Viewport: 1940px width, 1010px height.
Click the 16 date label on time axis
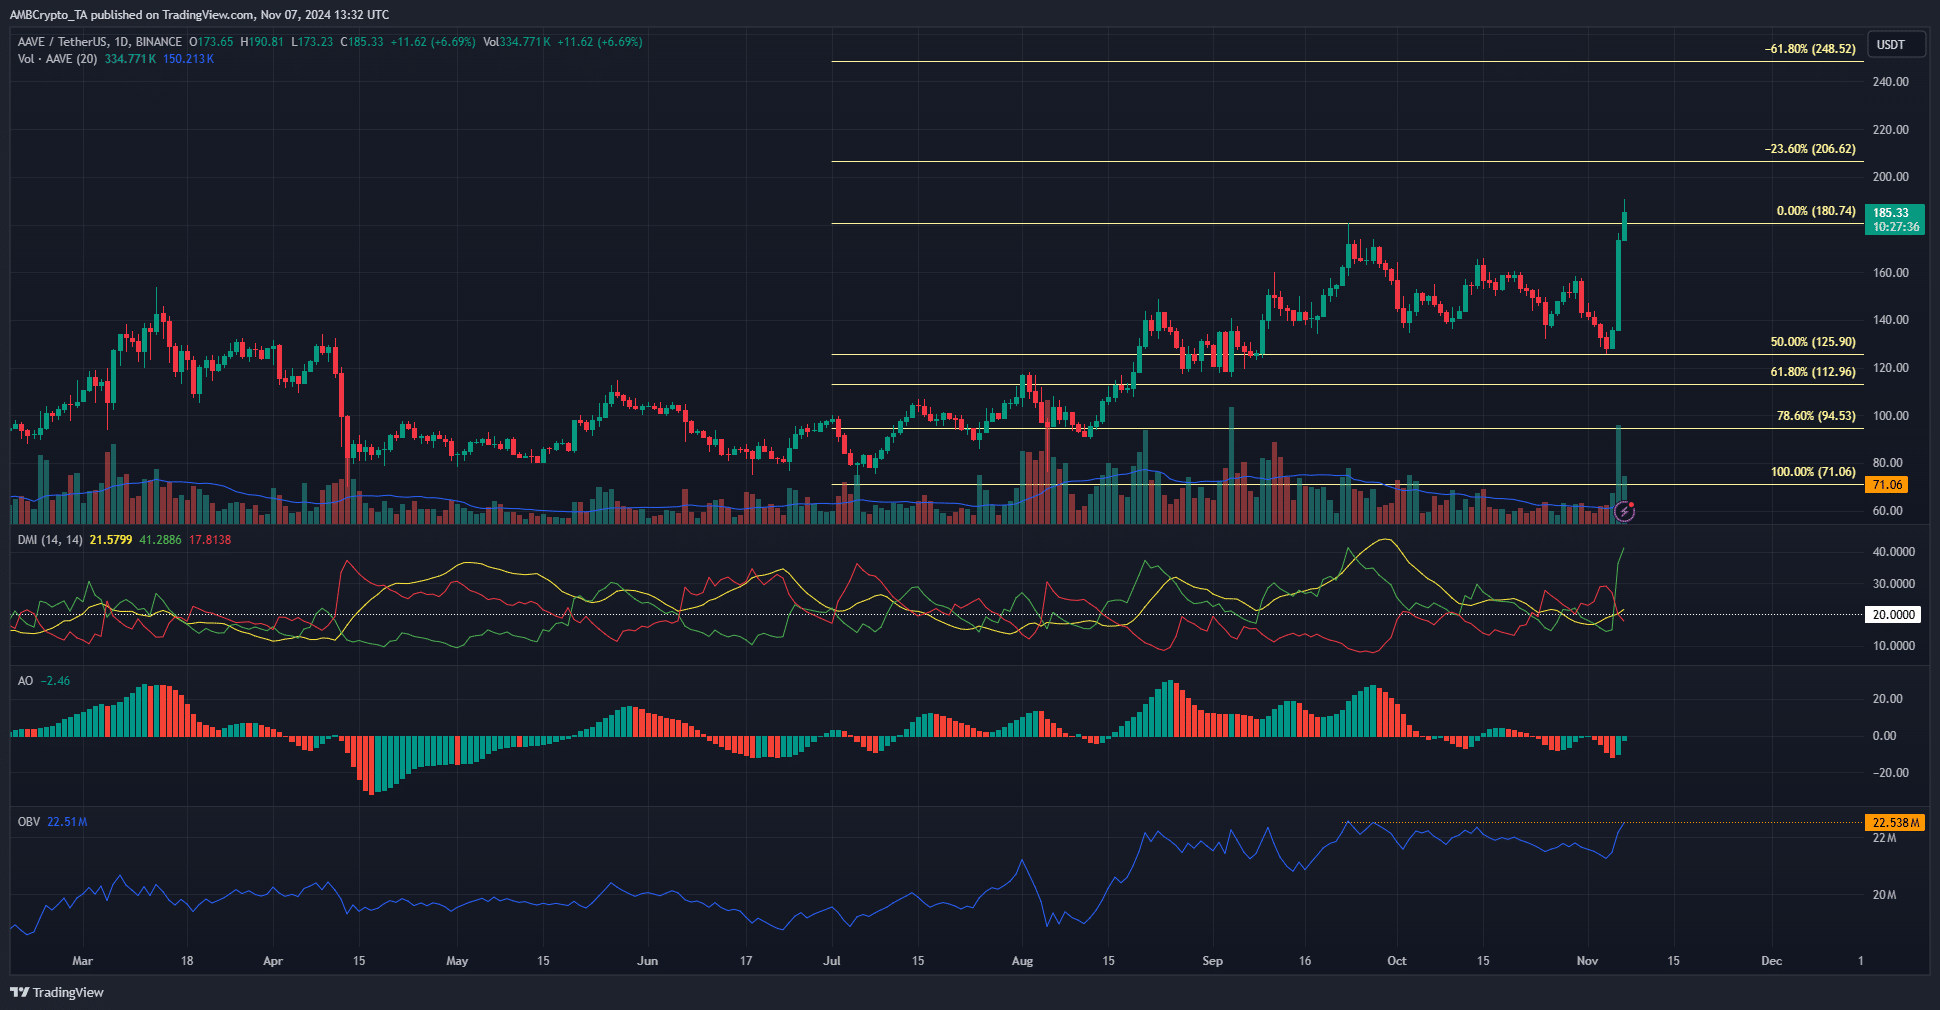pos(1305,961)
